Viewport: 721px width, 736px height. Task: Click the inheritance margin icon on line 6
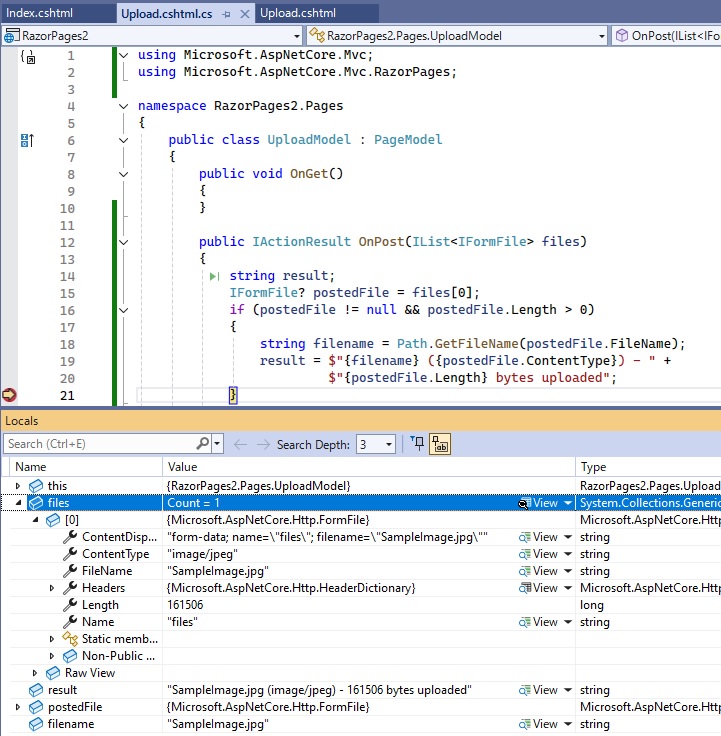coord(27,140)
